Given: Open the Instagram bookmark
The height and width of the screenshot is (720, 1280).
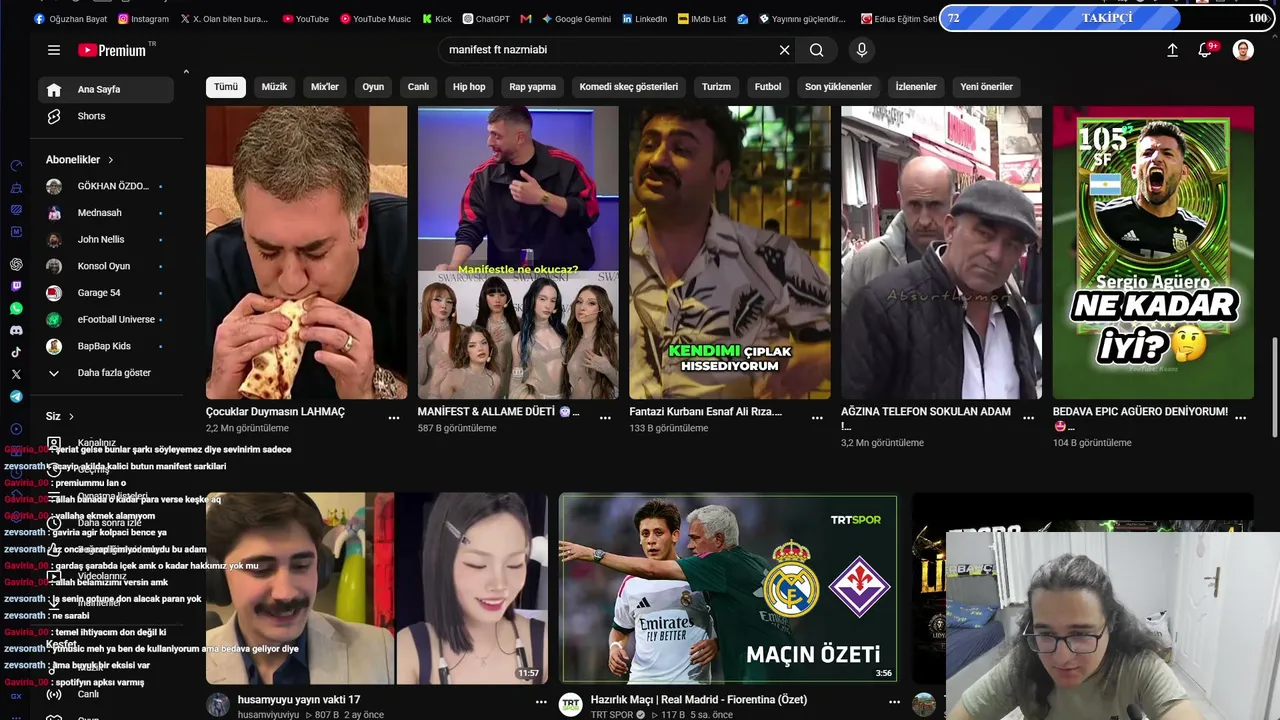Looking at the screenshot, I should coord(143,19).
